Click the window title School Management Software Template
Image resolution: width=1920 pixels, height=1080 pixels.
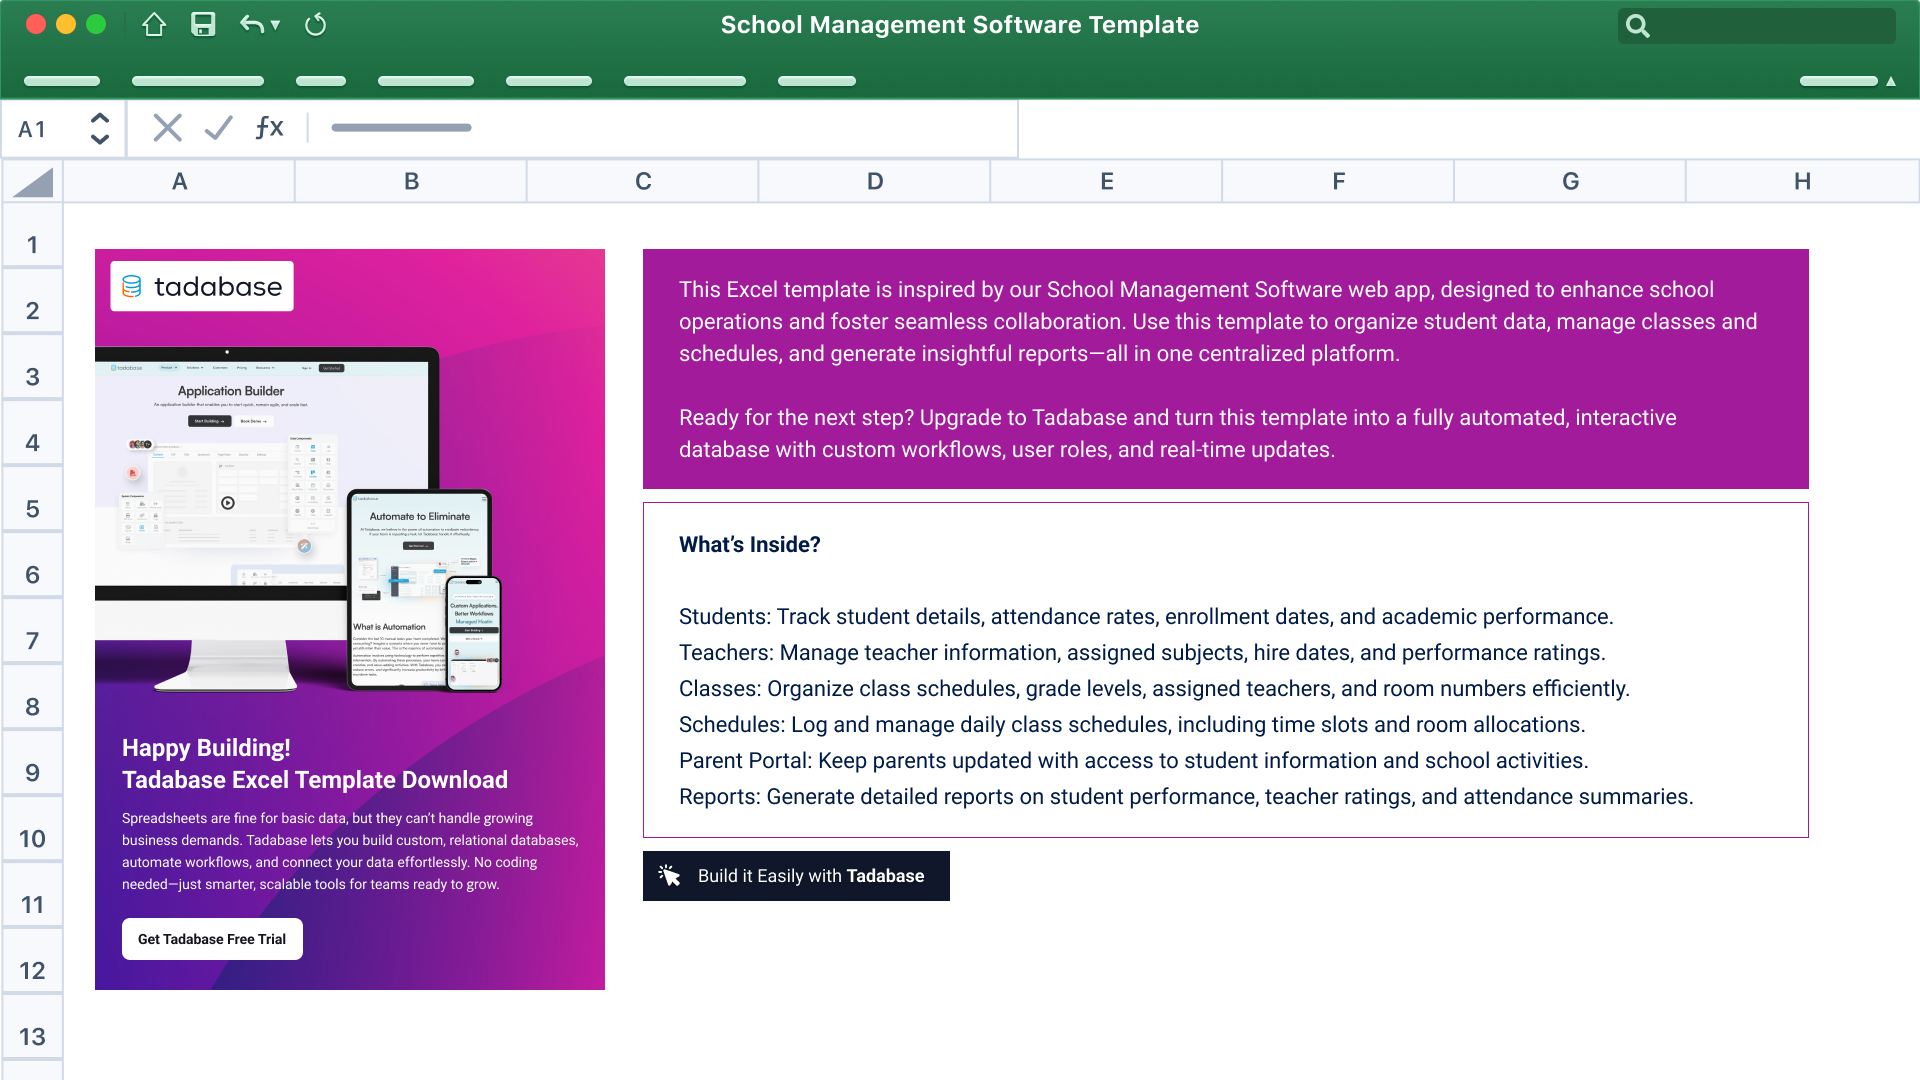click(960, 25)
